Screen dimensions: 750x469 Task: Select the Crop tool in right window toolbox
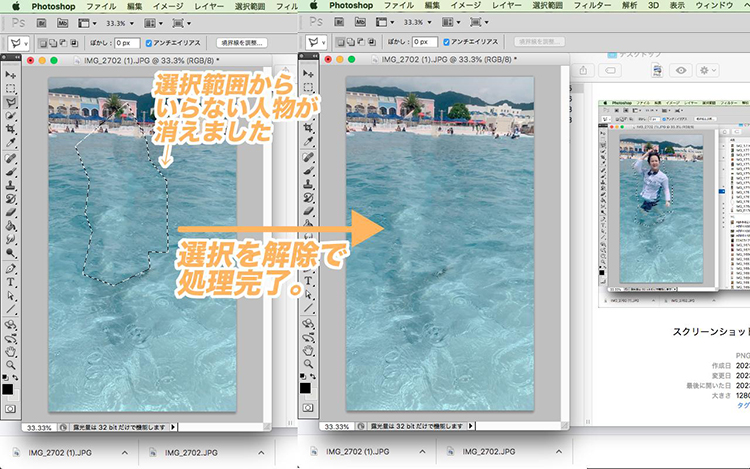308,128
